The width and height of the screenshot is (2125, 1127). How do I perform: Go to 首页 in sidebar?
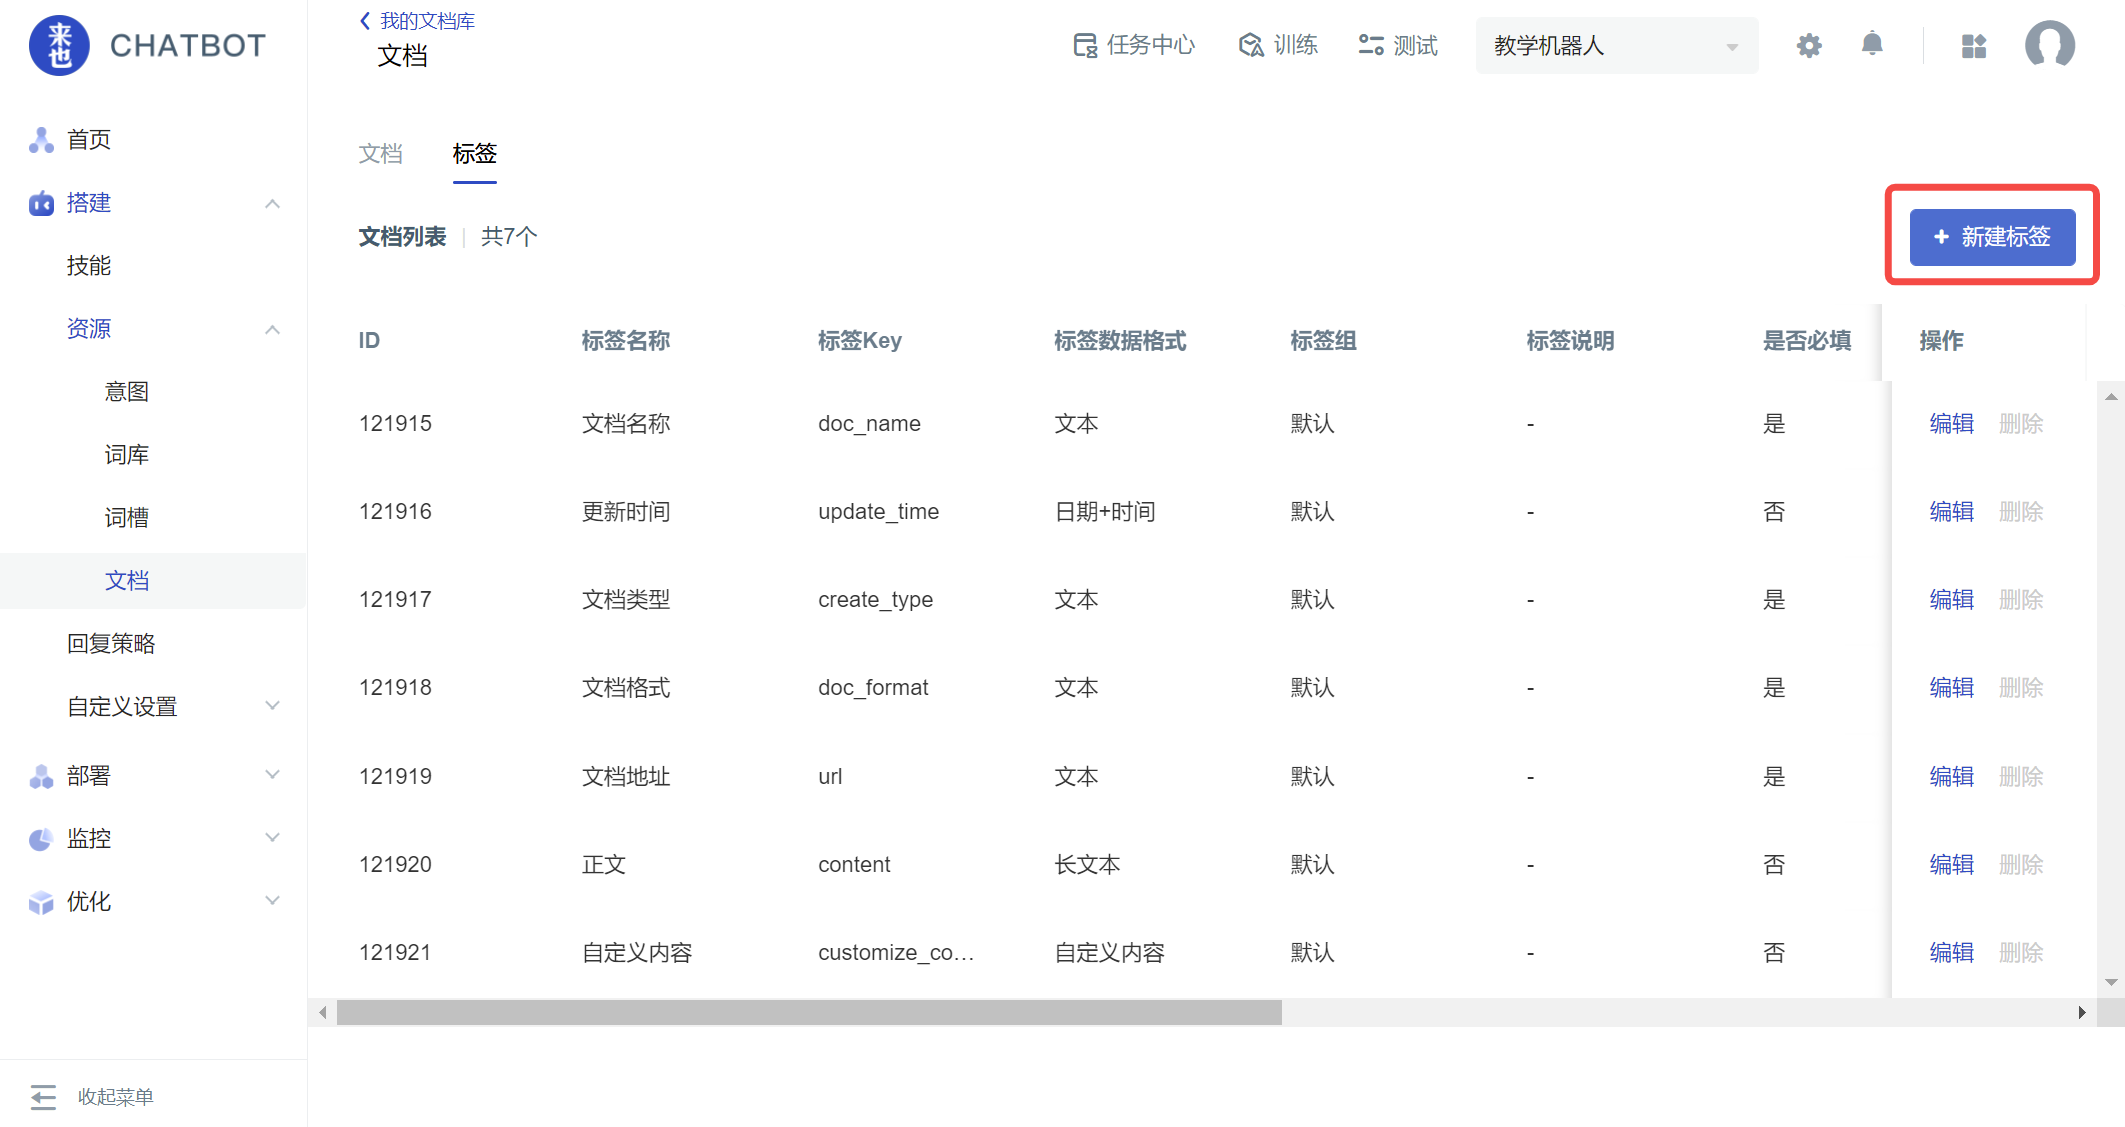coord(88,140)
